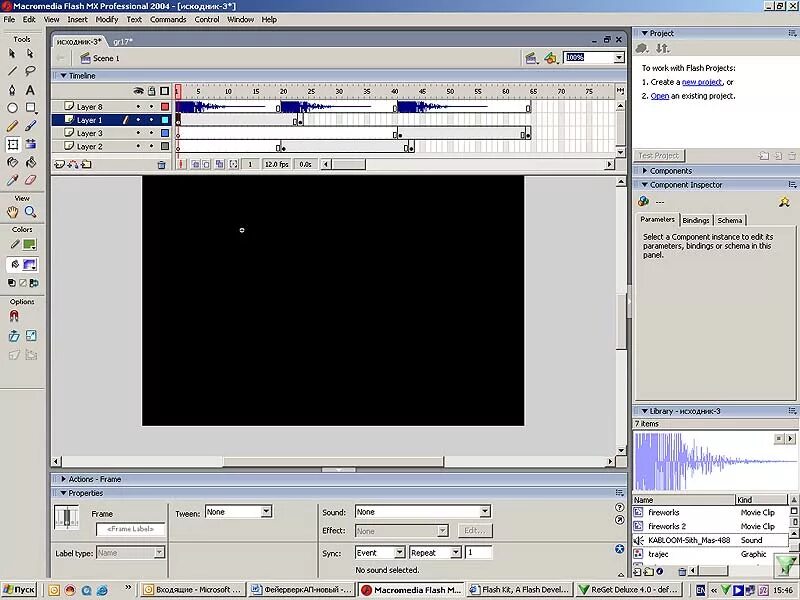Click the 'new project' link

(702, 82)
